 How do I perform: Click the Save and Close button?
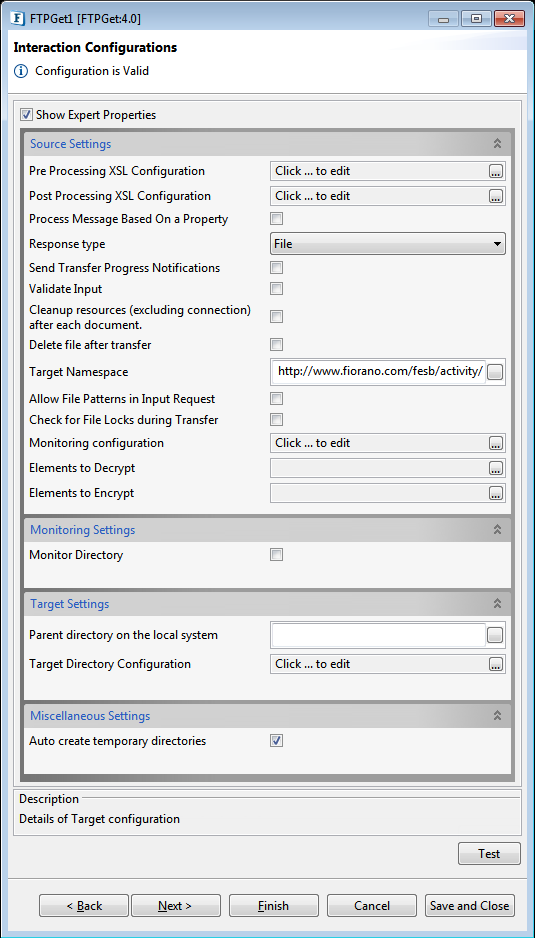tap(469, 906)
